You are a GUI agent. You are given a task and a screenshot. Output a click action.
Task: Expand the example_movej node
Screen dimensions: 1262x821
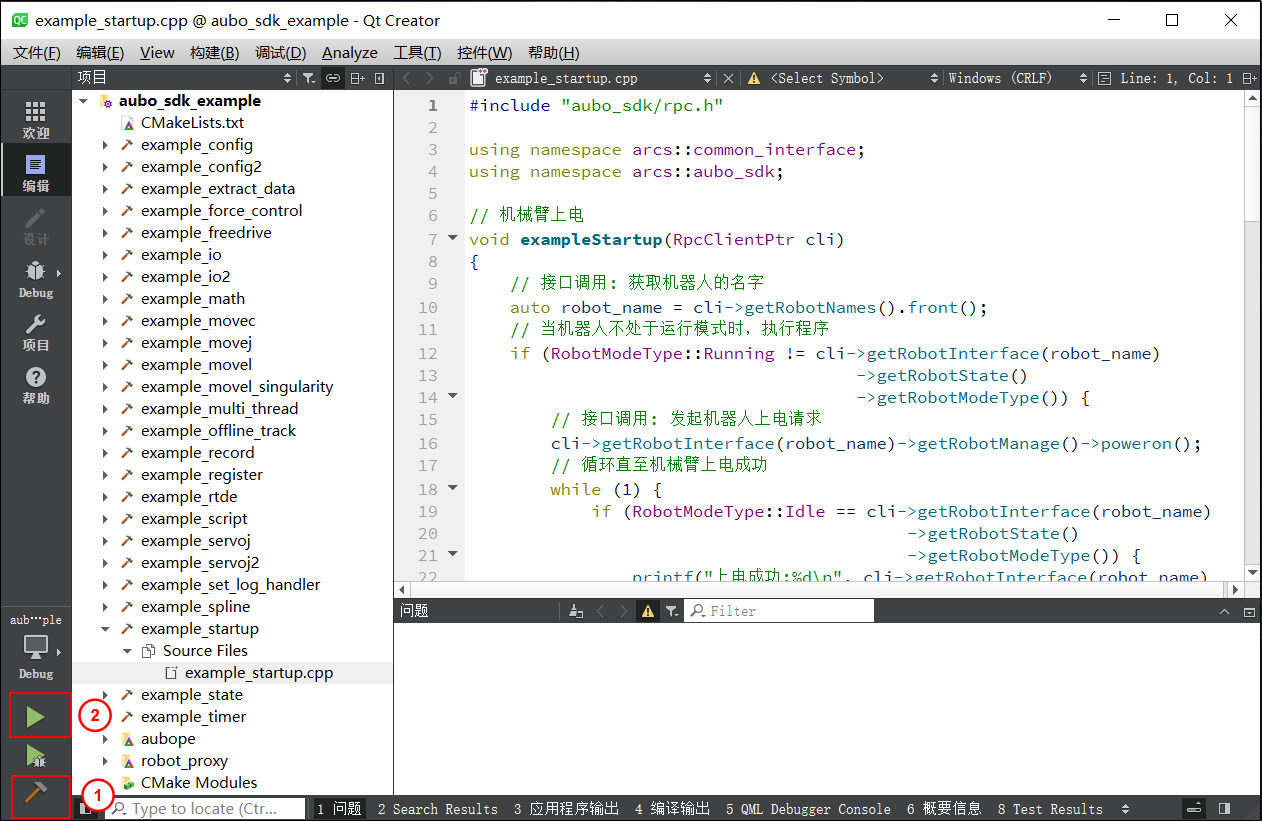105,343
